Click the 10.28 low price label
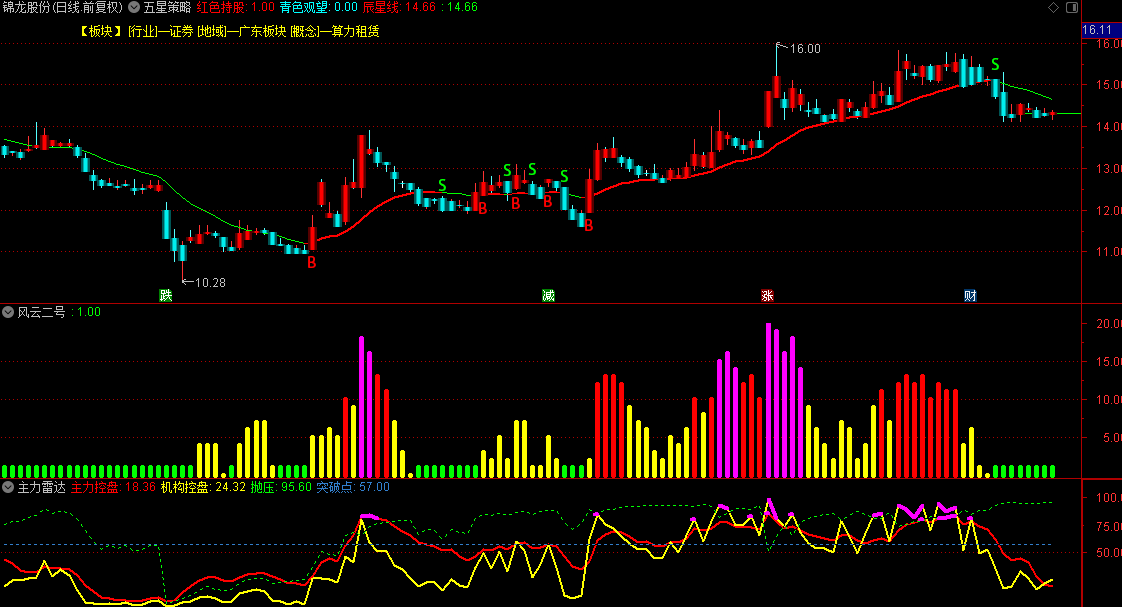The width and height of the screenshot is (1122, 607). [210, 283]
